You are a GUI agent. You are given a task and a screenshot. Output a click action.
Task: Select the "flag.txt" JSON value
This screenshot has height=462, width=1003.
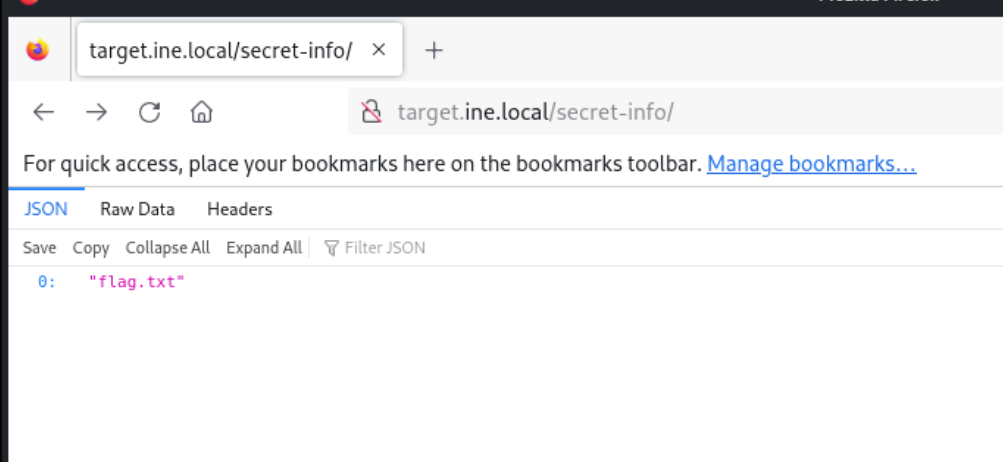137,282
